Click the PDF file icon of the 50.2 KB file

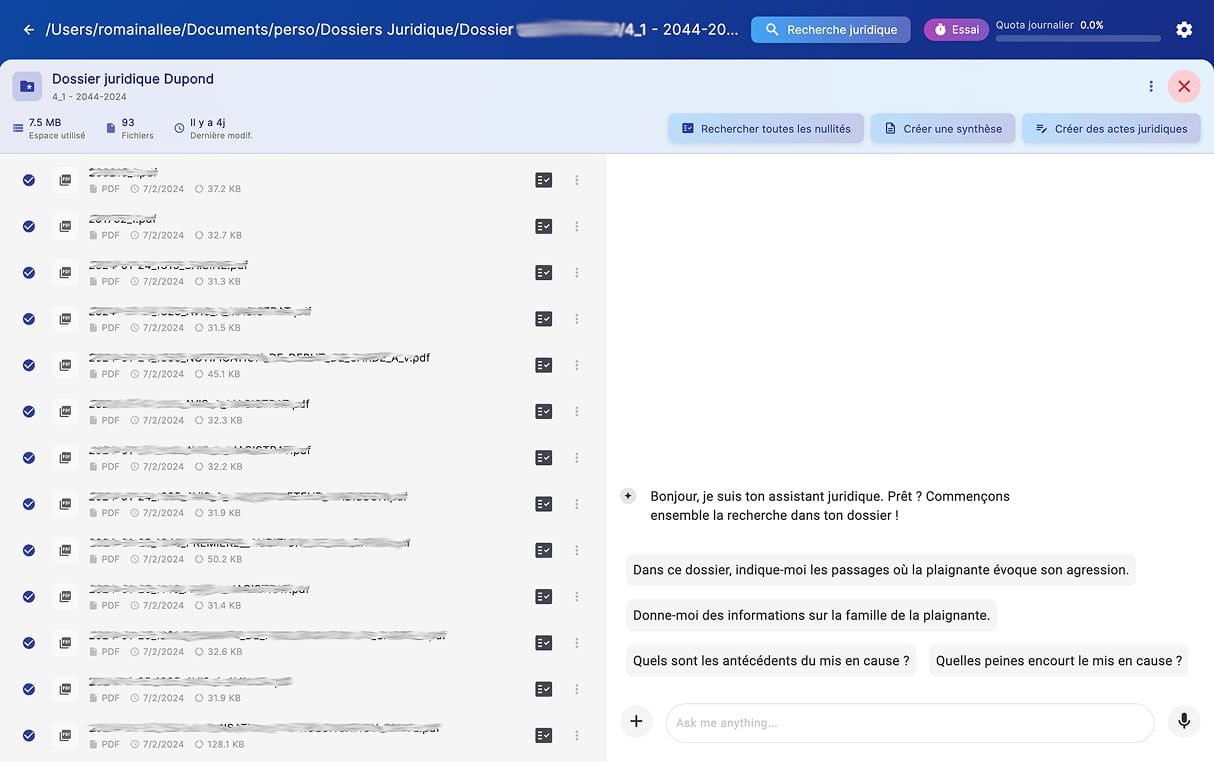click(65, 550)
